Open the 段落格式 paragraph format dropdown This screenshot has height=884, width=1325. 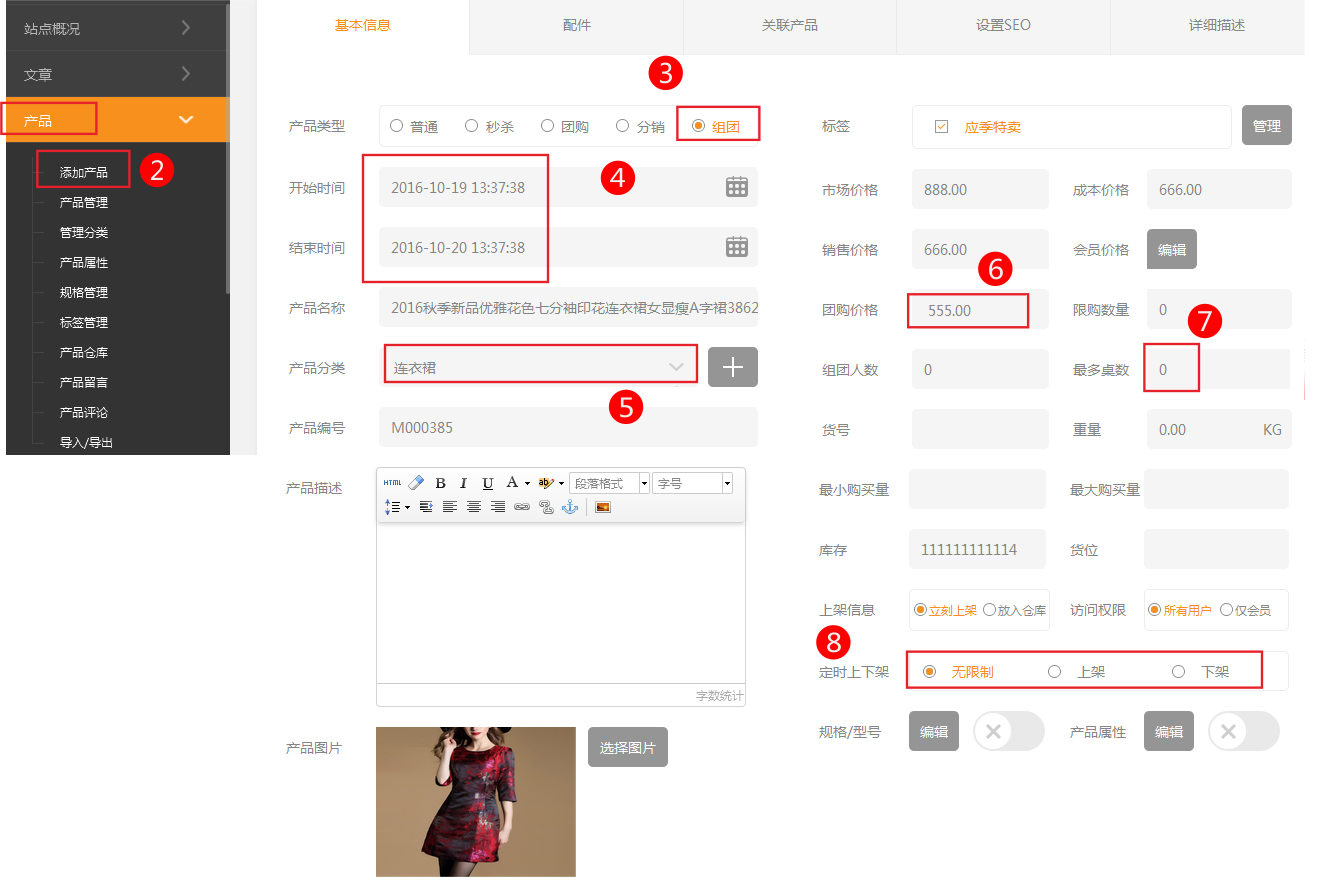coord(609,483)
